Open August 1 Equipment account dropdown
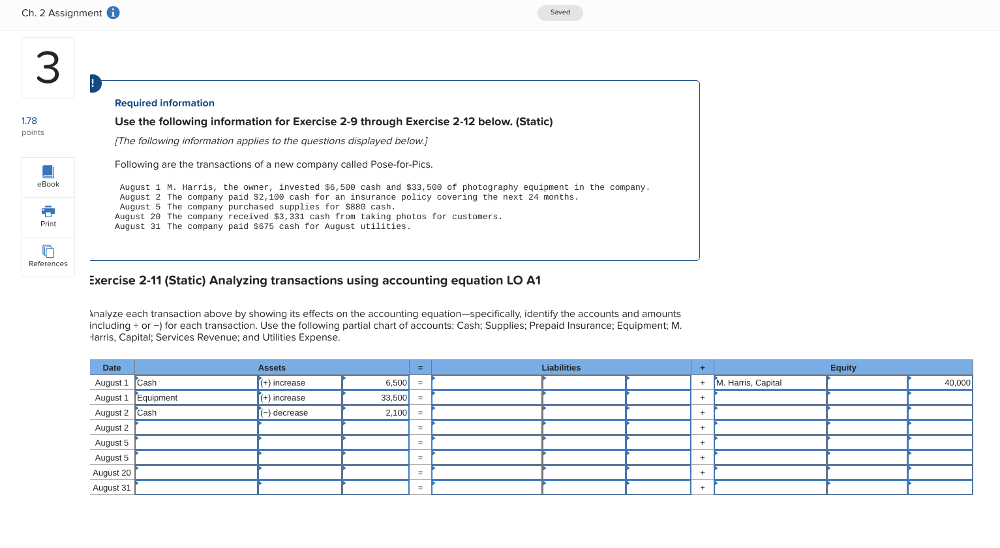 coord(196,397)
